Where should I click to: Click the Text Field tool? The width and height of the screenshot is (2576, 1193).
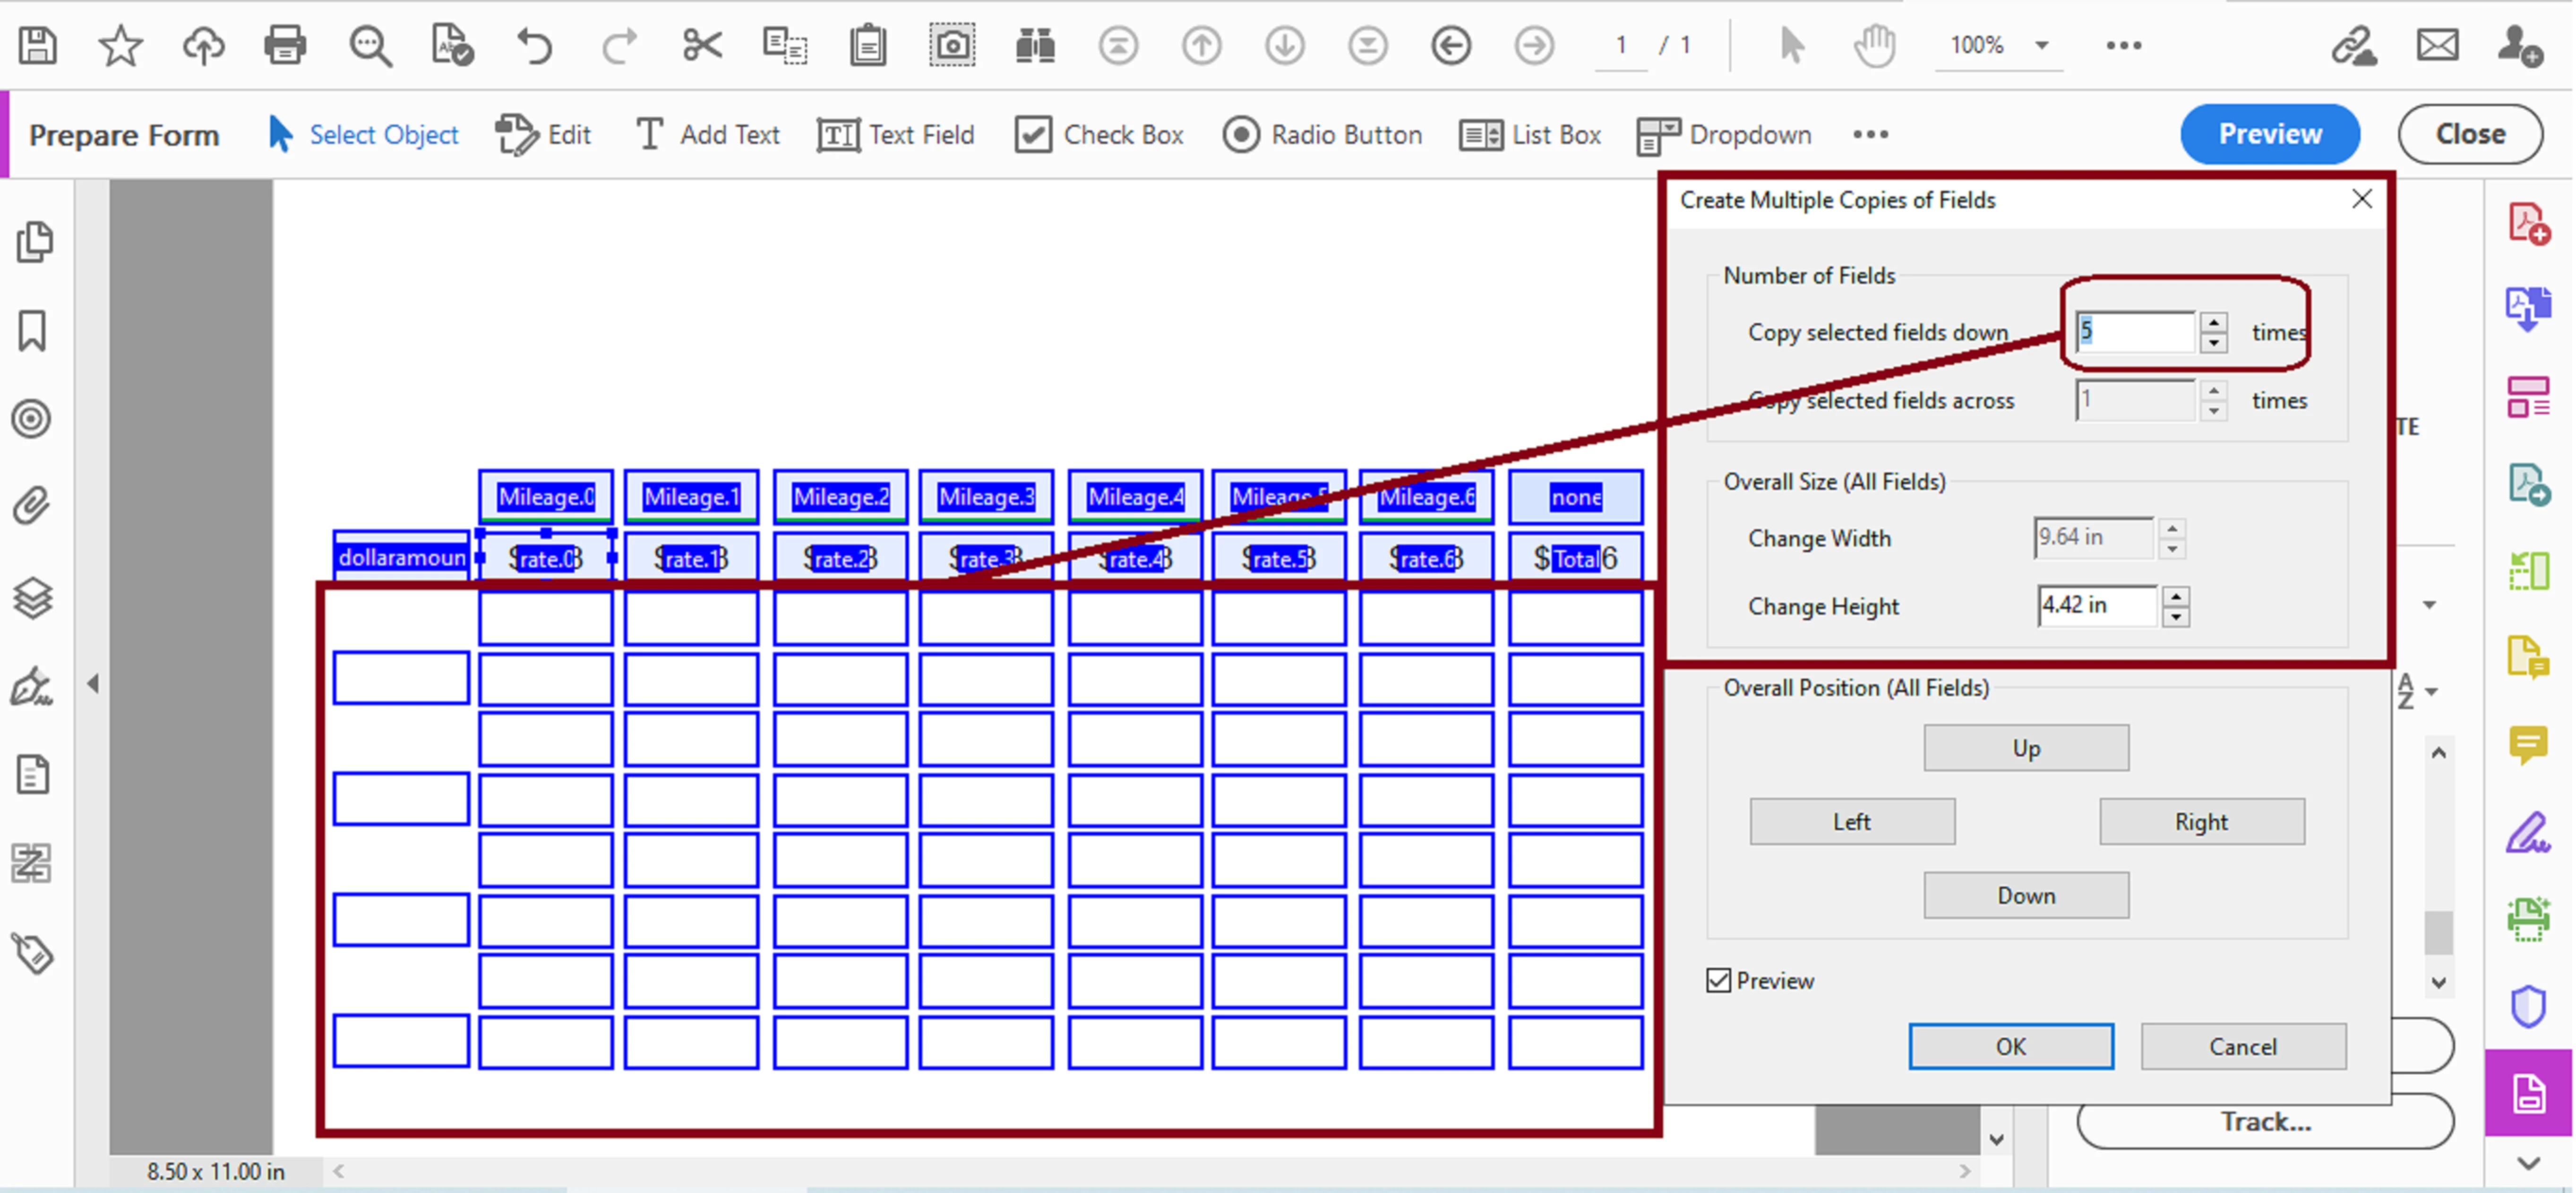coord(896,135)
